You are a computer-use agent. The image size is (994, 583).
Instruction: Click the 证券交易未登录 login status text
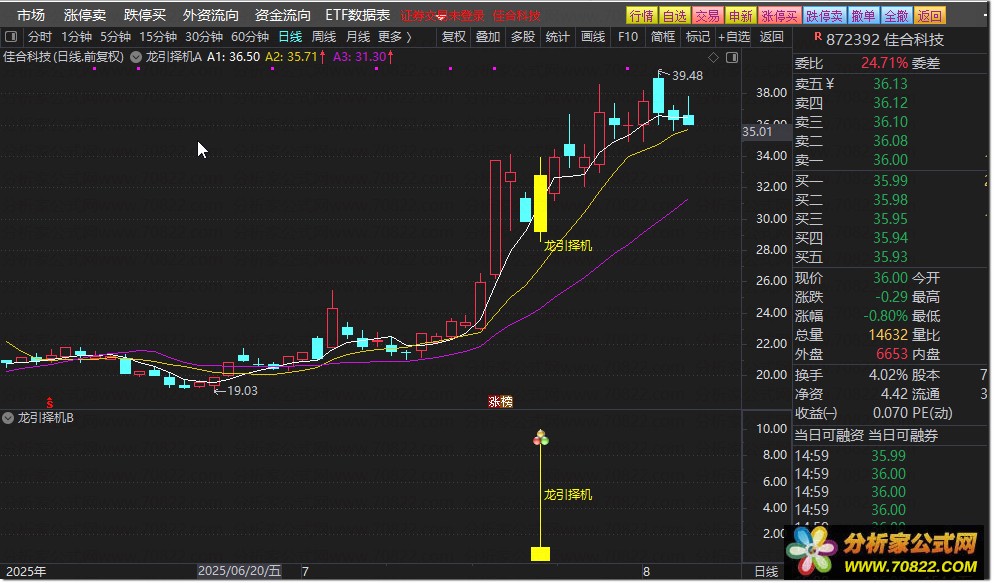coord(442,16)
